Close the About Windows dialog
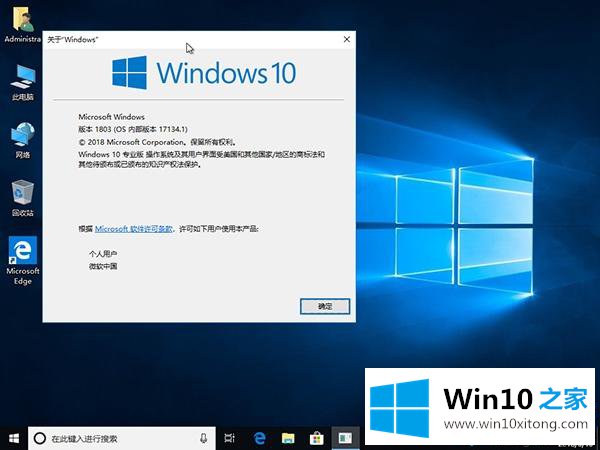The image size is (600, 450). (x=347, y=39)
